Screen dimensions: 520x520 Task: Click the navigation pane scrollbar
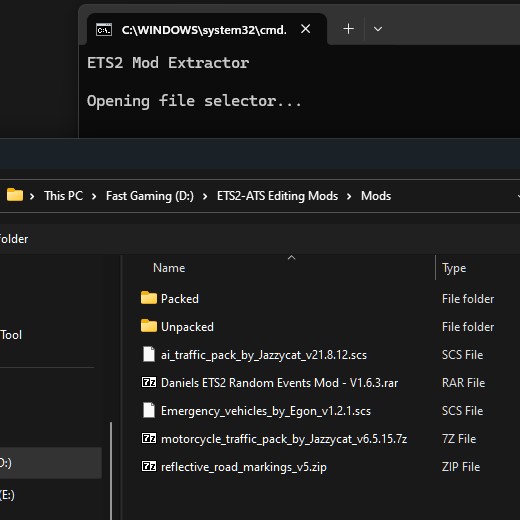click(x=111, y=471)
